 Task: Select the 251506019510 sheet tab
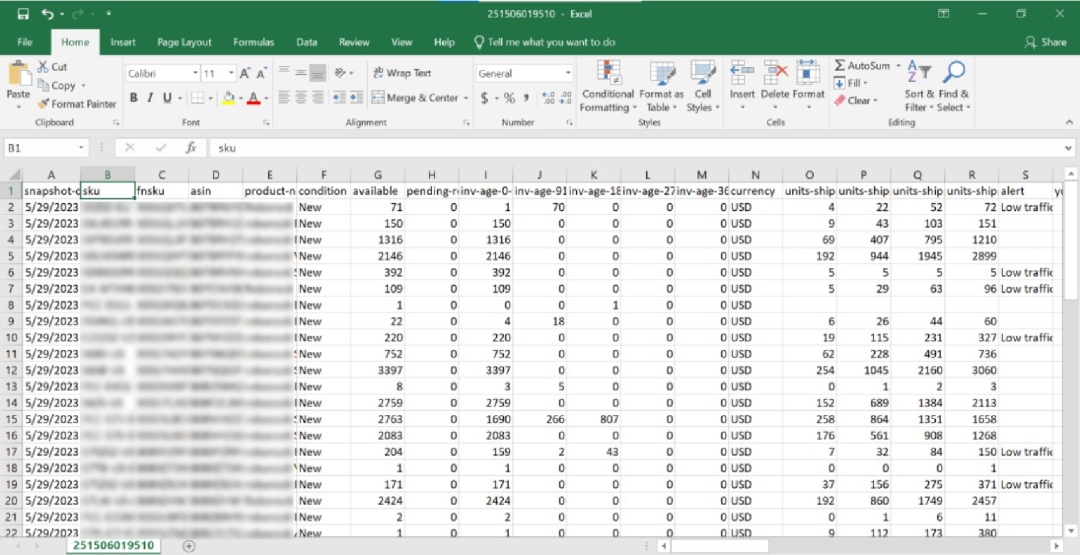tap(113, 545)
